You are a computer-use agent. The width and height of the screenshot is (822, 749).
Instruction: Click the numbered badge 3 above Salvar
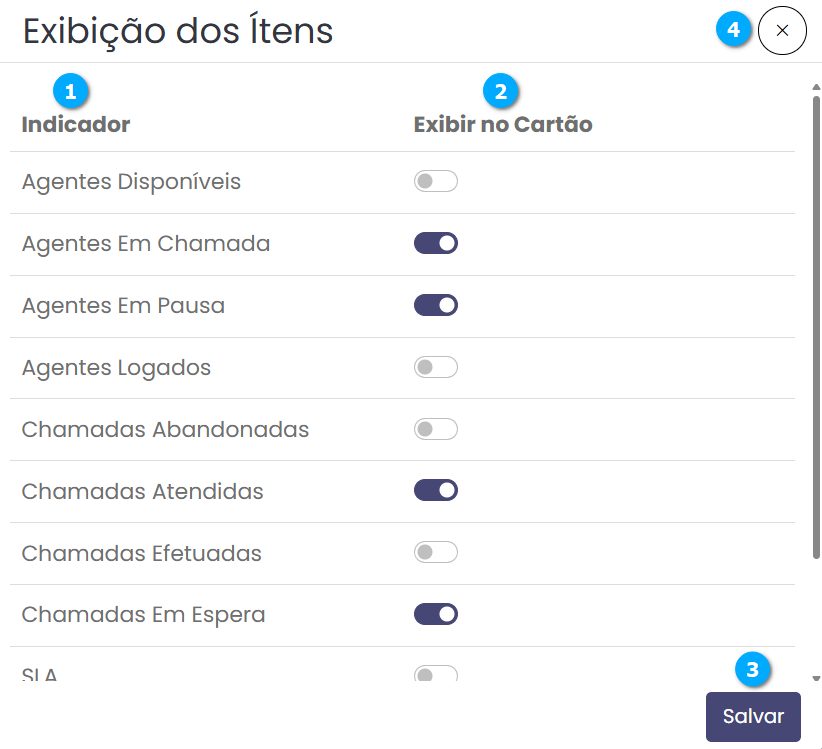click(753, 669)
